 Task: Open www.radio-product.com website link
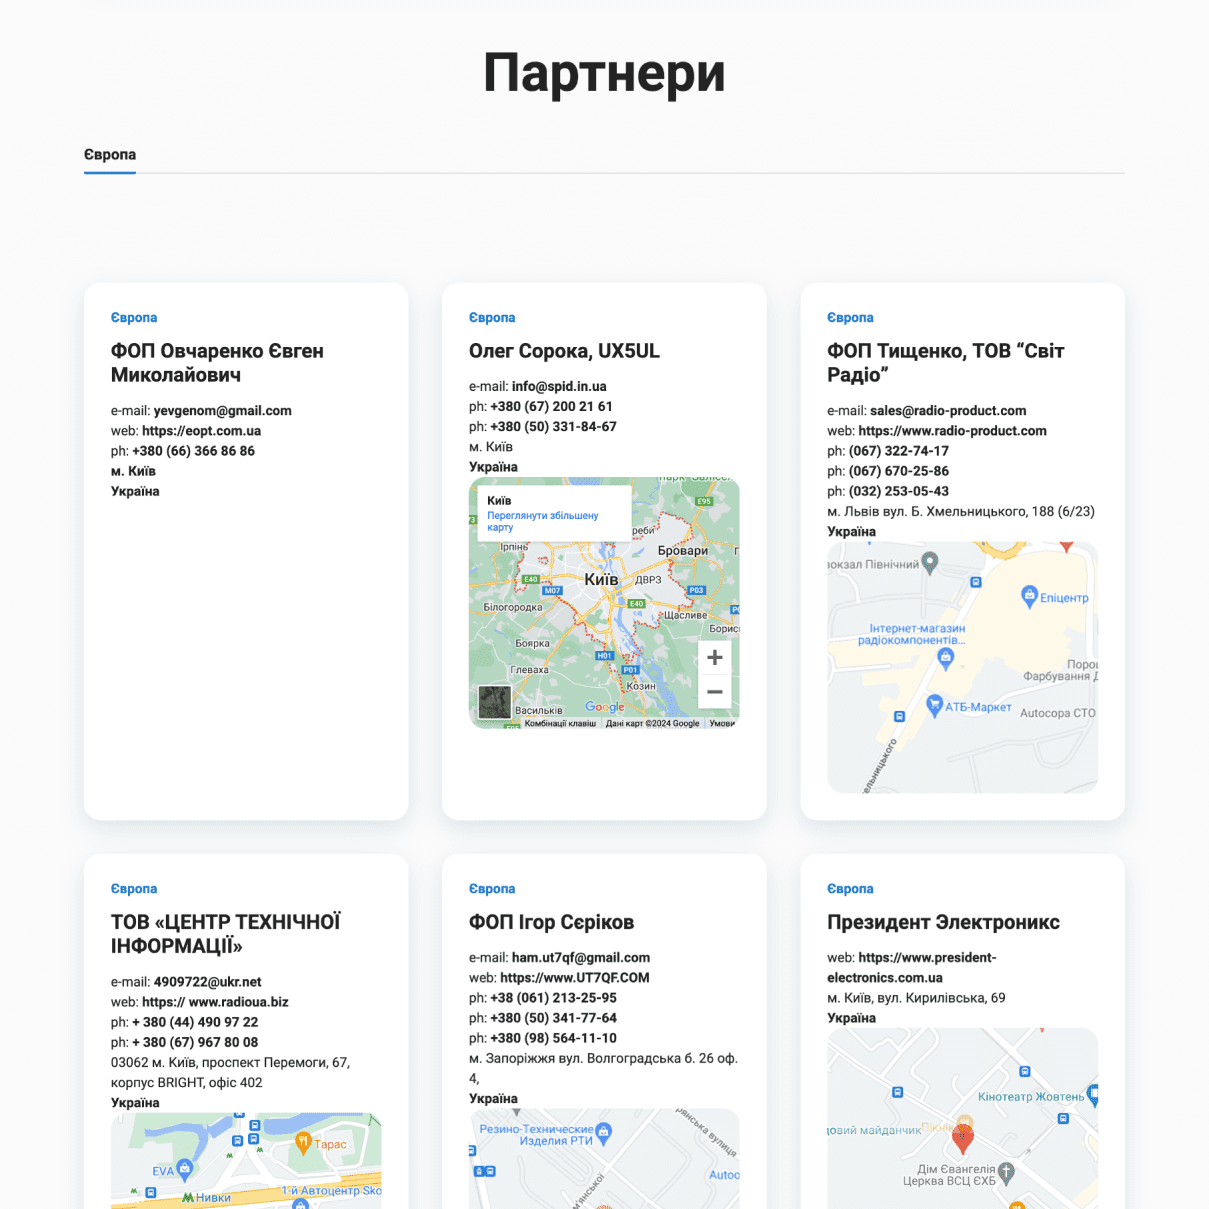click(x=952, y=431)
